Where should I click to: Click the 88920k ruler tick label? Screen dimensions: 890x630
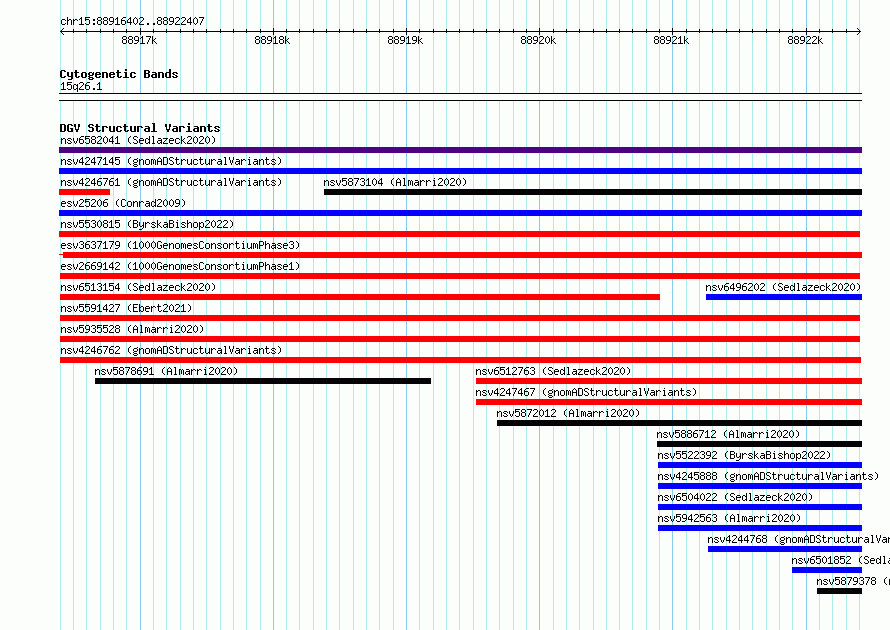538,40
